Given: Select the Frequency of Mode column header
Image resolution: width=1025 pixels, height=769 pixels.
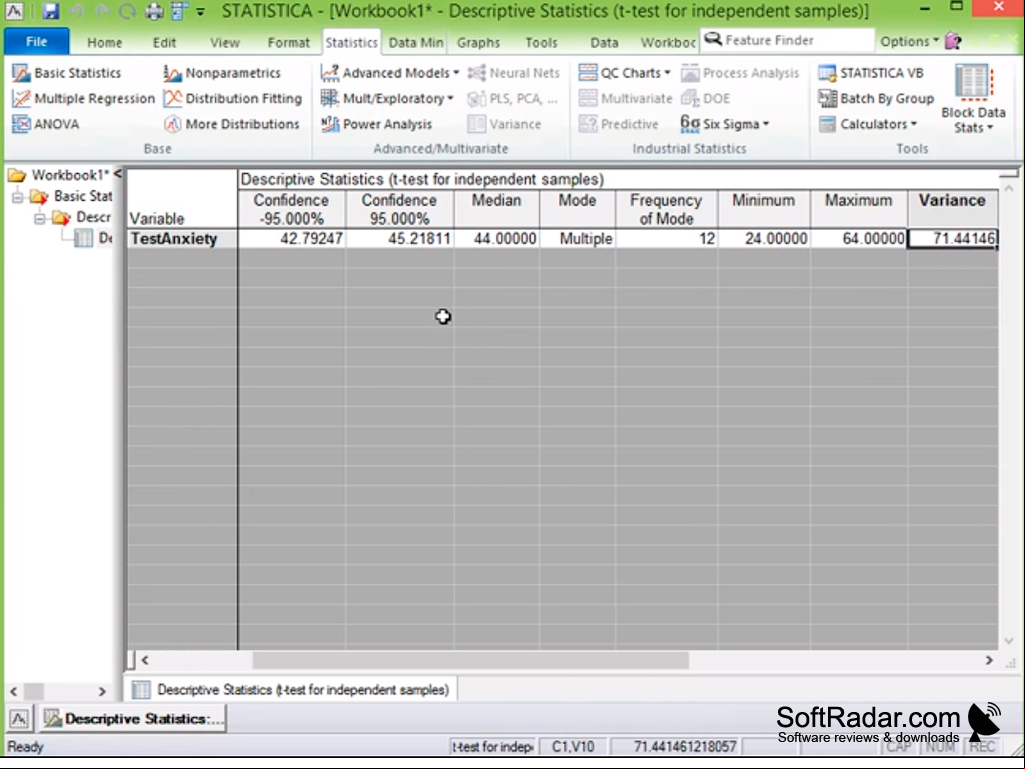Looking at the screenshot, I should coord(666,209).
